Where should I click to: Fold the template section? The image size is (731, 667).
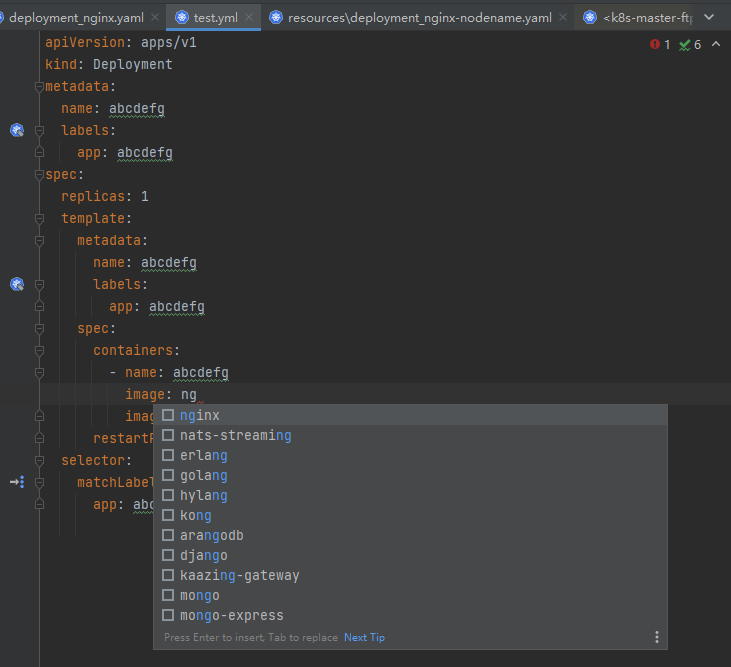tap(40, 219)
